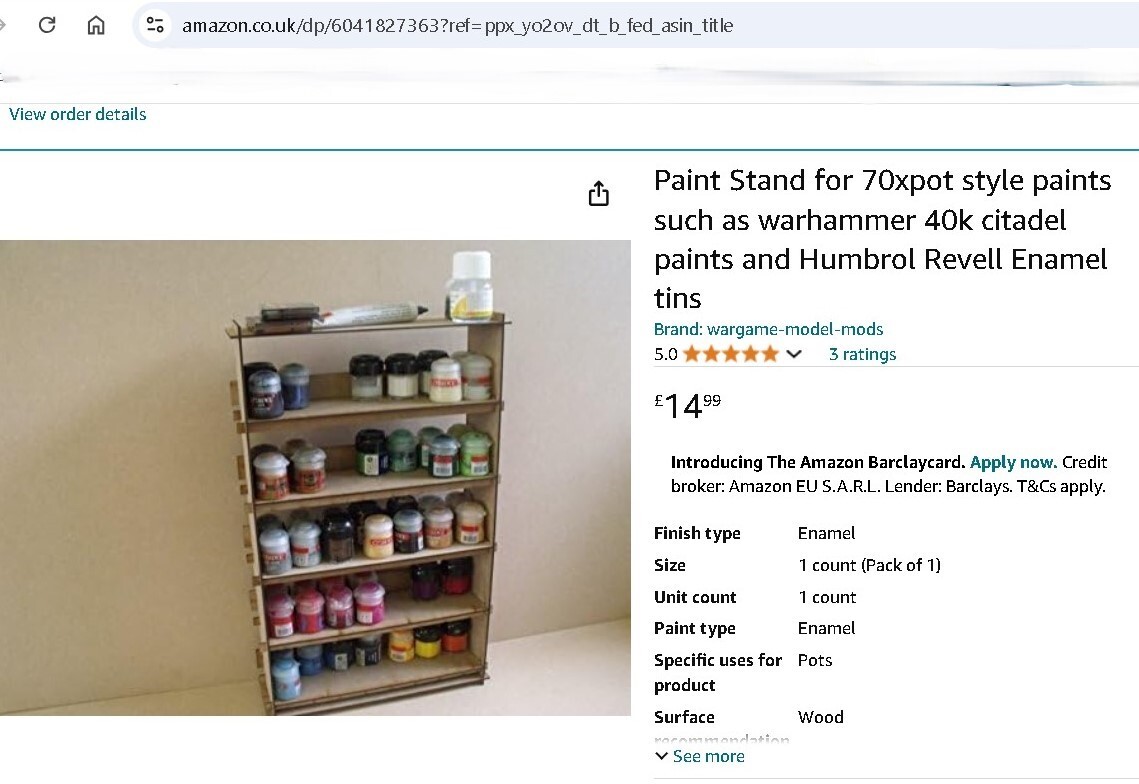Open site information icon in the address bar
The width and height of the screenshot is (1139, 784).
point(155,26)
